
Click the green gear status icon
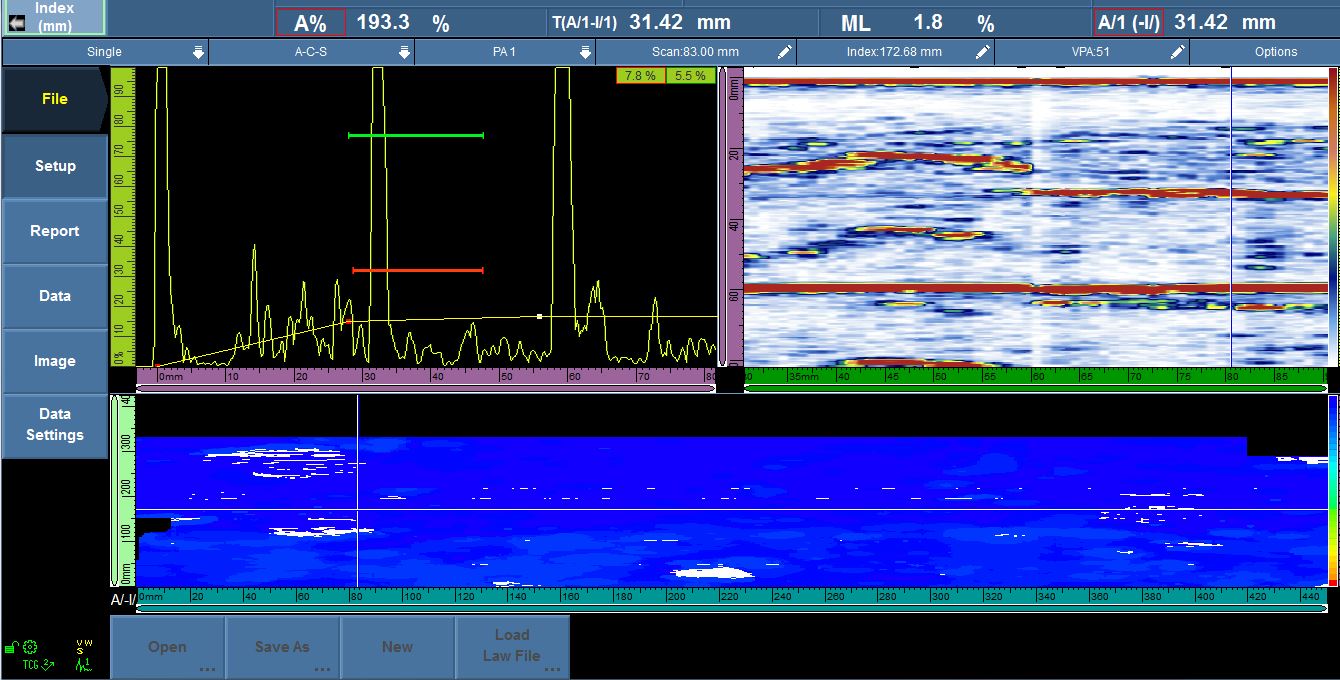[x=30, y=647]
